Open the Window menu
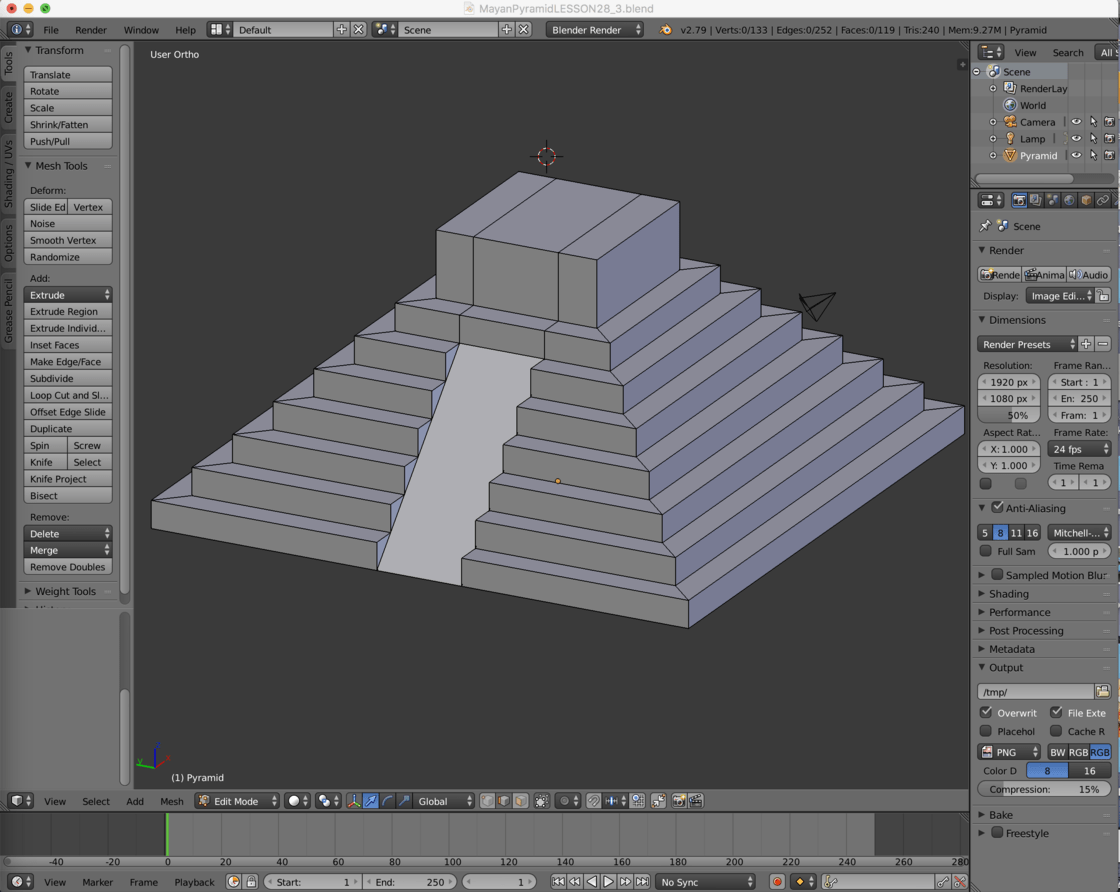This screenshot has width=1120, height=892. [141, 29]
